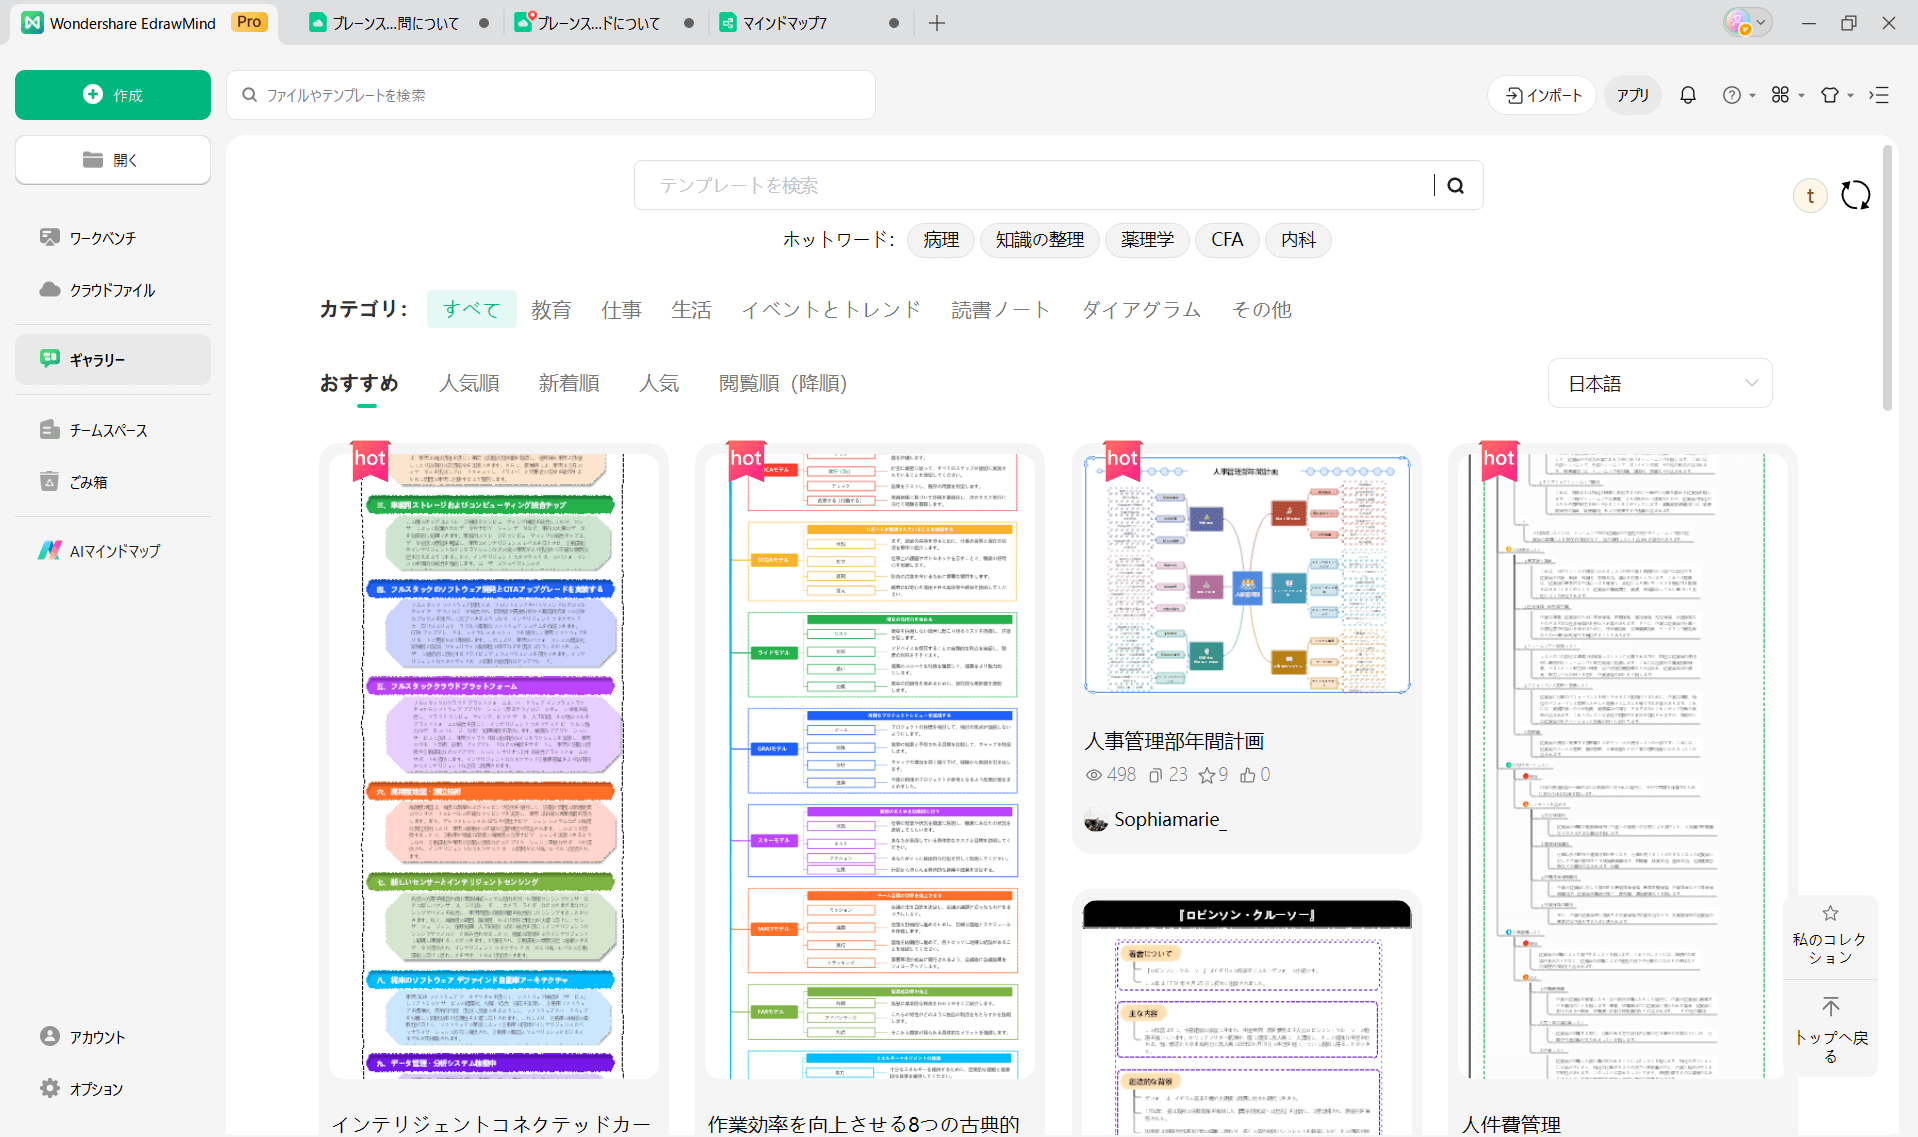
Task: Toggle the right-side panel icon in the top bar
Action: click(1879, 95)
